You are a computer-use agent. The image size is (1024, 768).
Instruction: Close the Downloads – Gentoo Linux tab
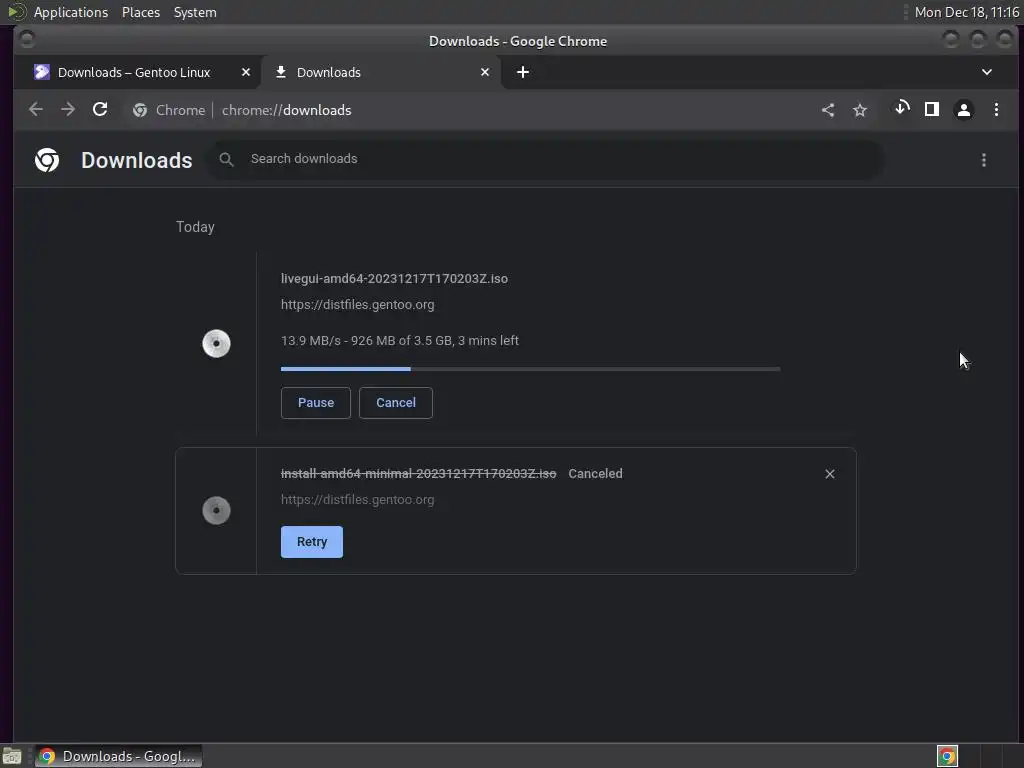pyautogui.click(x=246, y=72)
